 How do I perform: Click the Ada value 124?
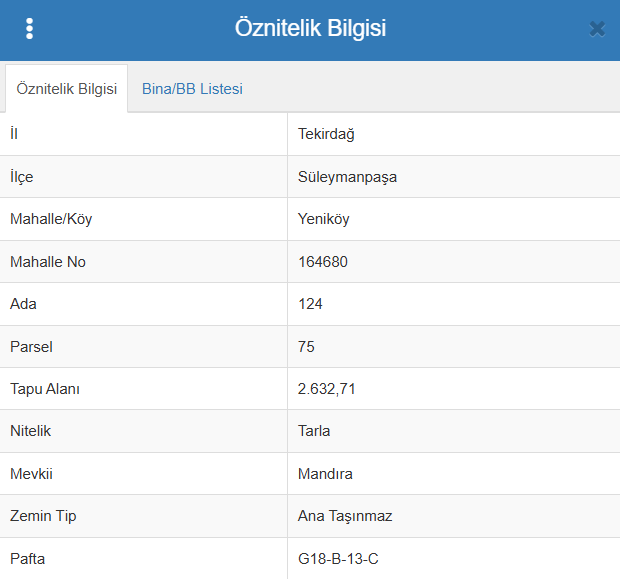[x=310, y=304]
